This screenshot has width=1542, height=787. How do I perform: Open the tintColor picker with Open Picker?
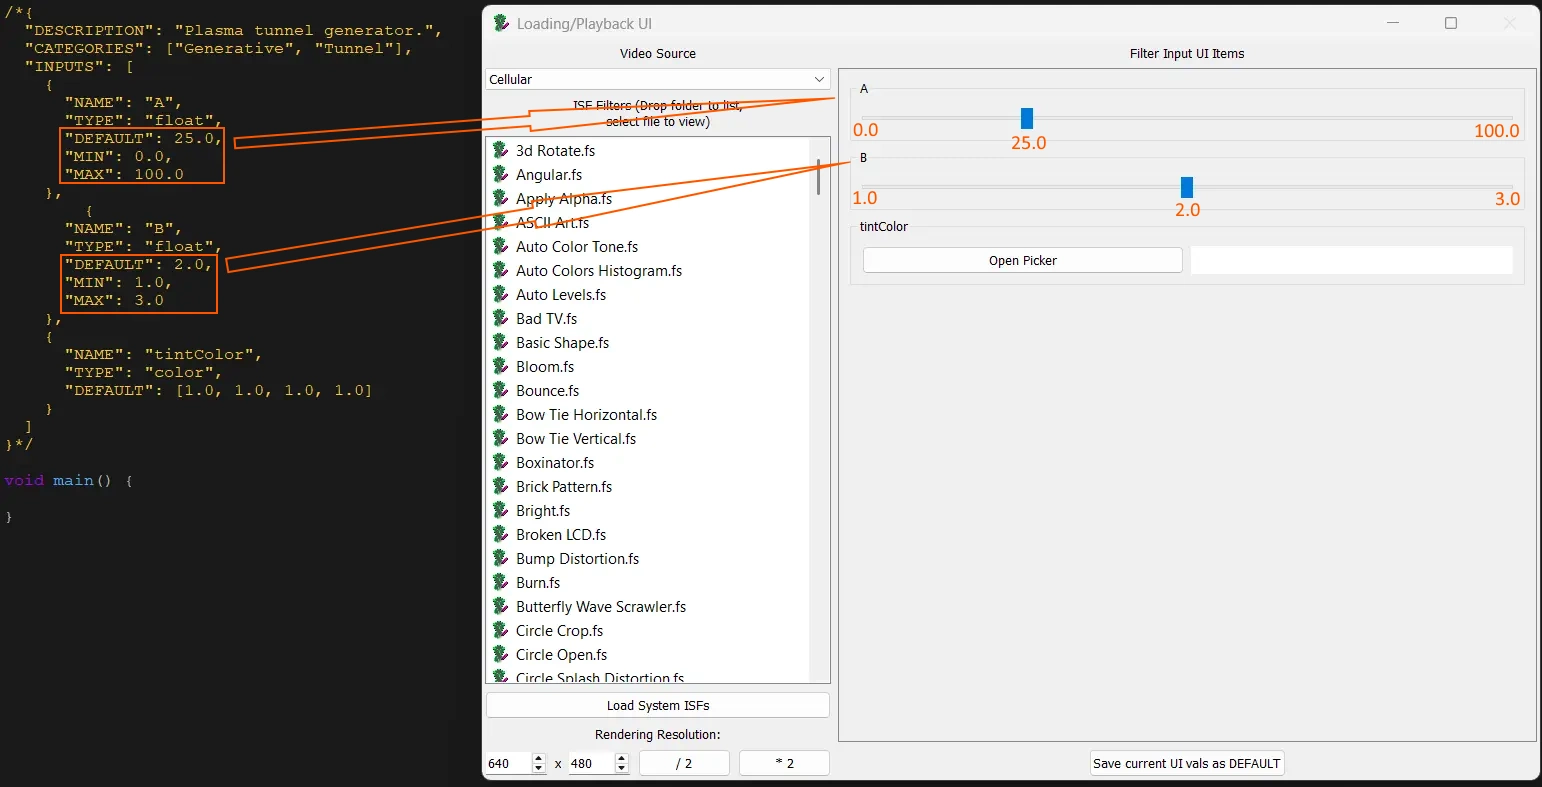coord(1023,260)
